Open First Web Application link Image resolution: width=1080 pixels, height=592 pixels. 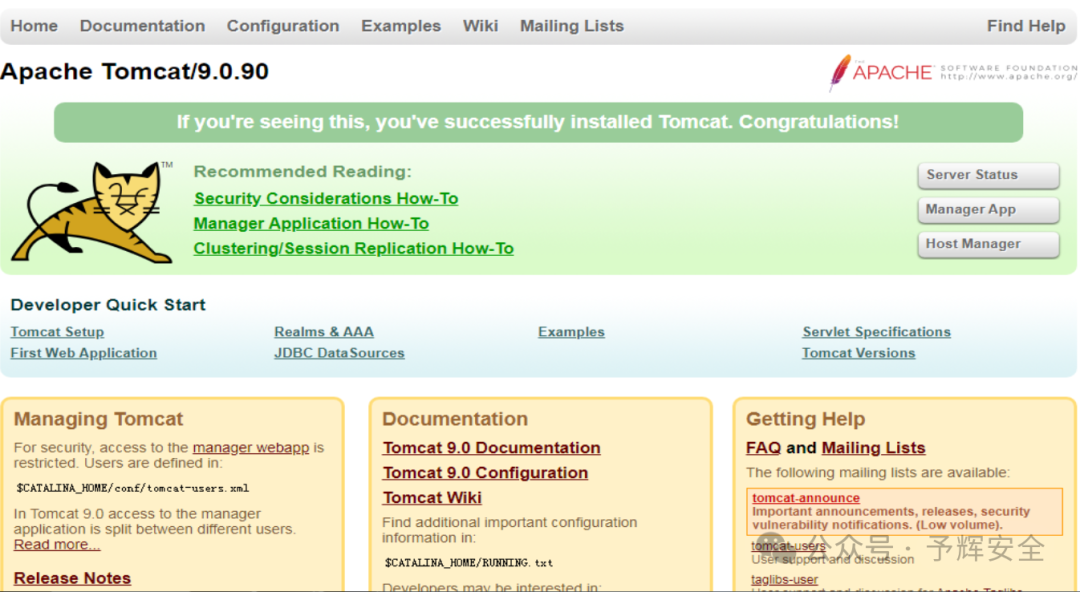point(83,353)
